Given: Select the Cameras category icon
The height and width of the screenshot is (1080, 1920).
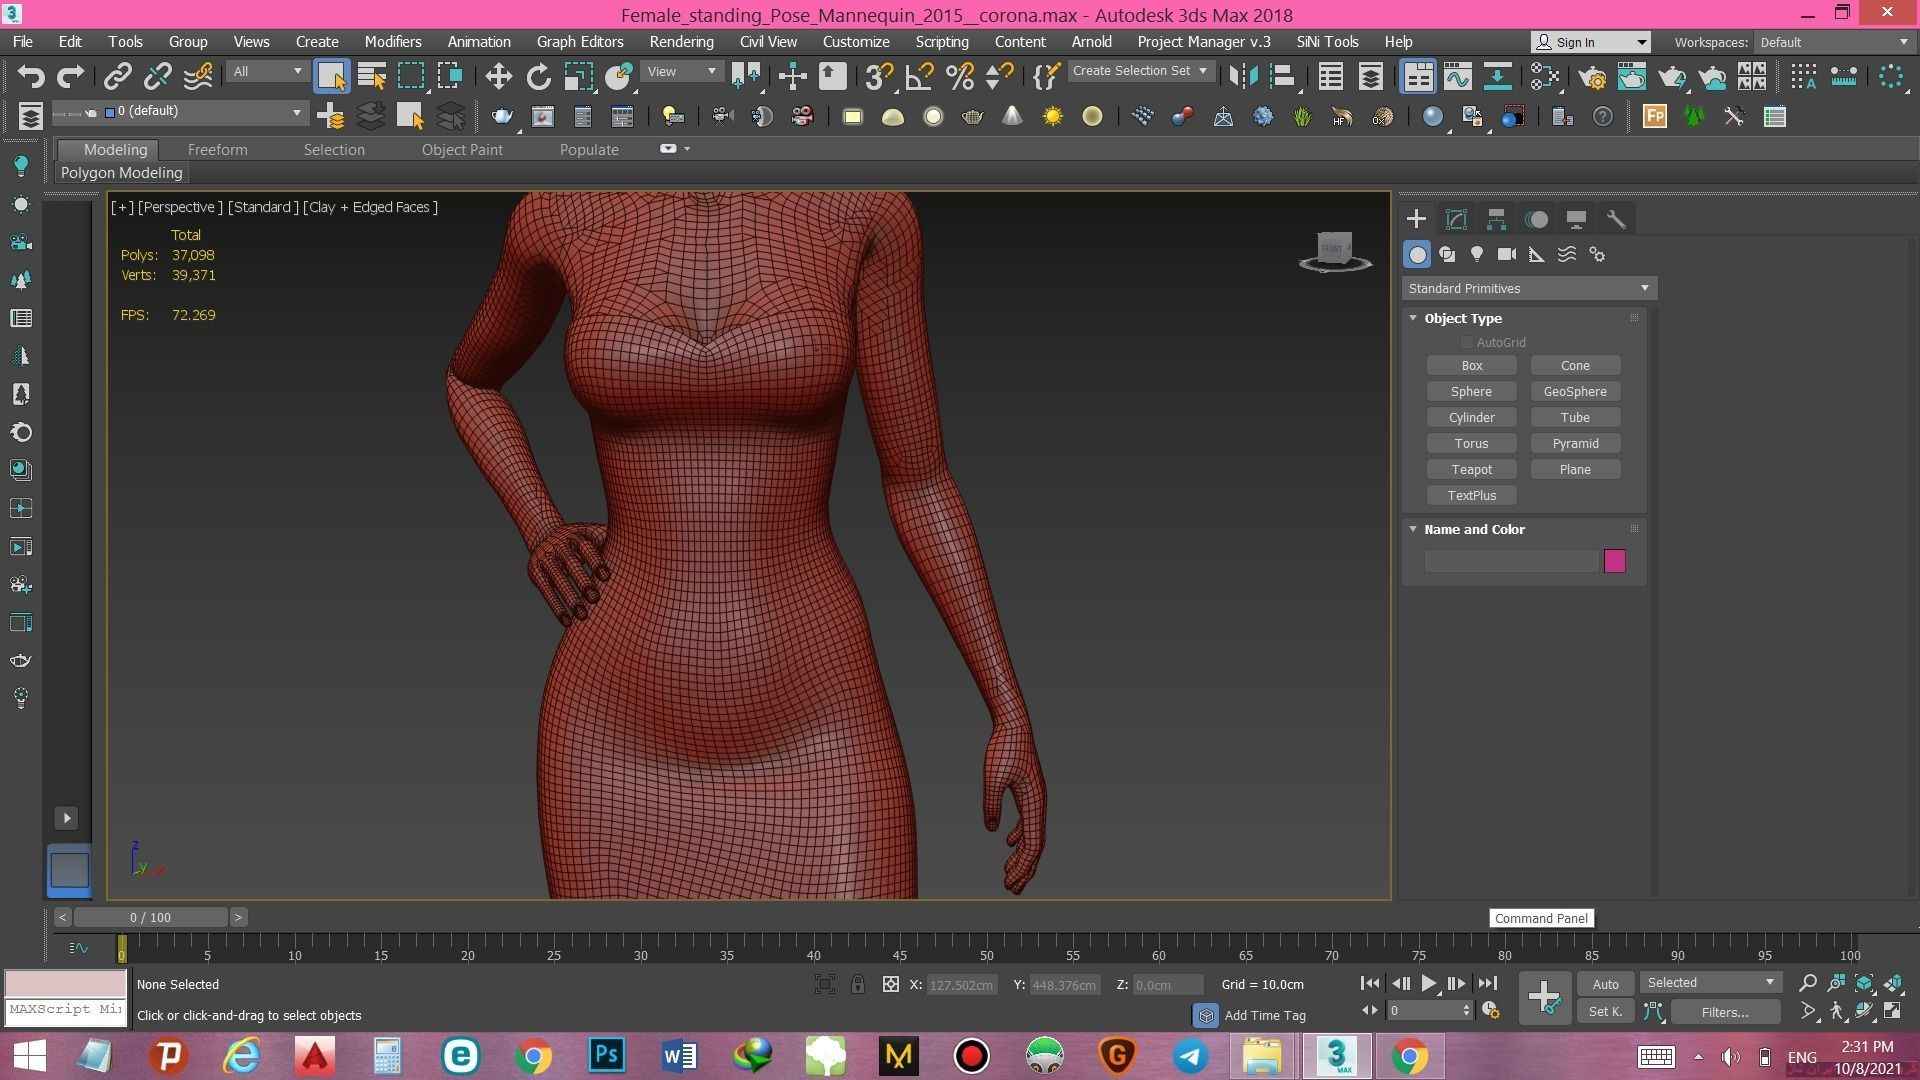Looking at the screenshot, I should click(x=1507, y=254).
